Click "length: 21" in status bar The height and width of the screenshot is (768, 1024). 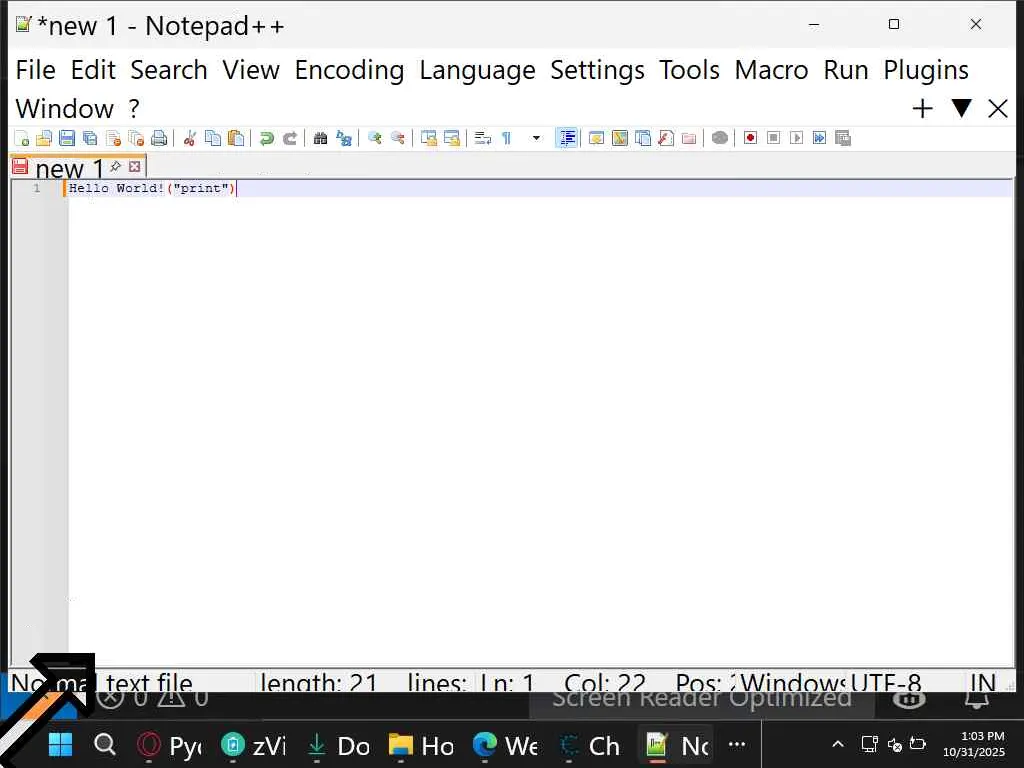point(319,682)
